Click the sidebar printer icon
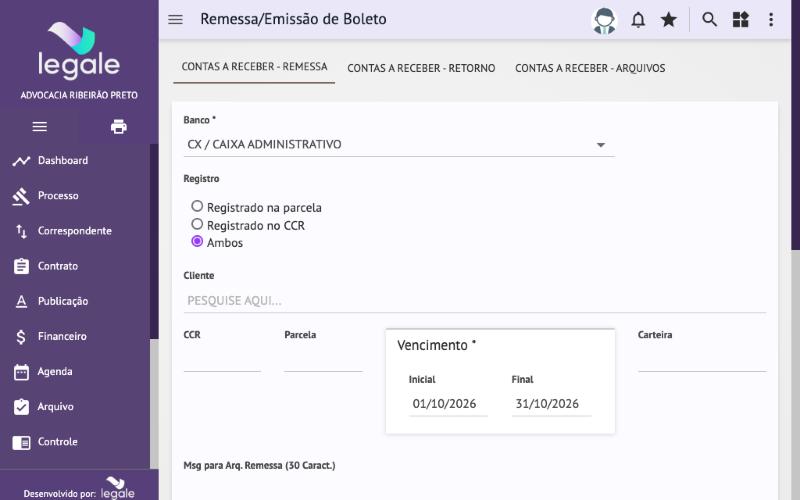800x500 pixels. coord(119,127)
